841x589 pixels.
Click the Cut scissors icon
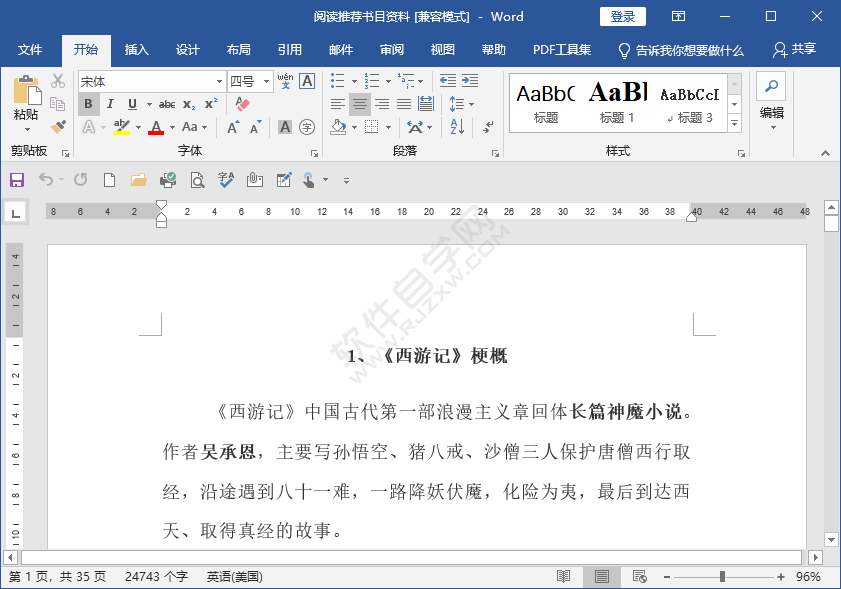tap(57, 81)
